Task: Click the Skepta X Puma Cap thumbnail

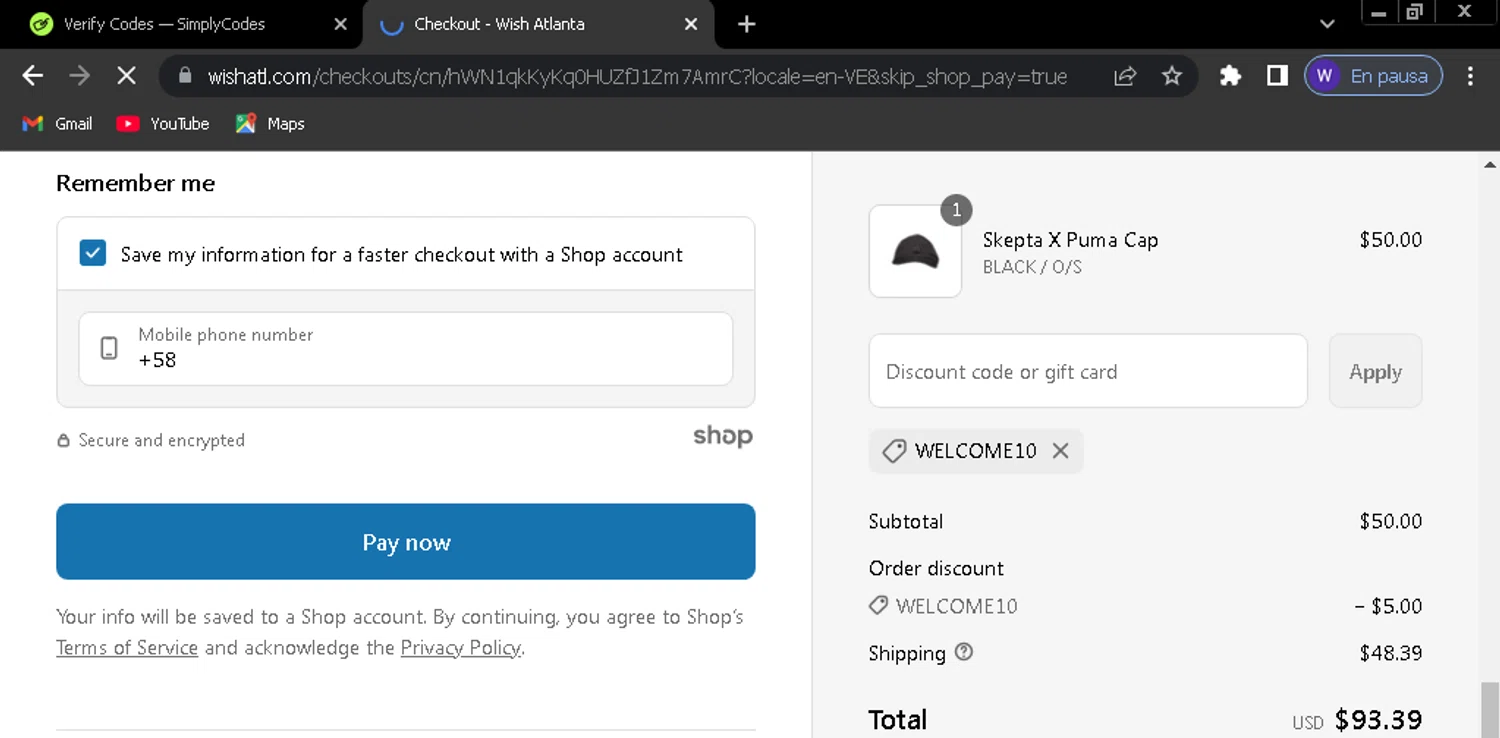Action: point(915,251)
